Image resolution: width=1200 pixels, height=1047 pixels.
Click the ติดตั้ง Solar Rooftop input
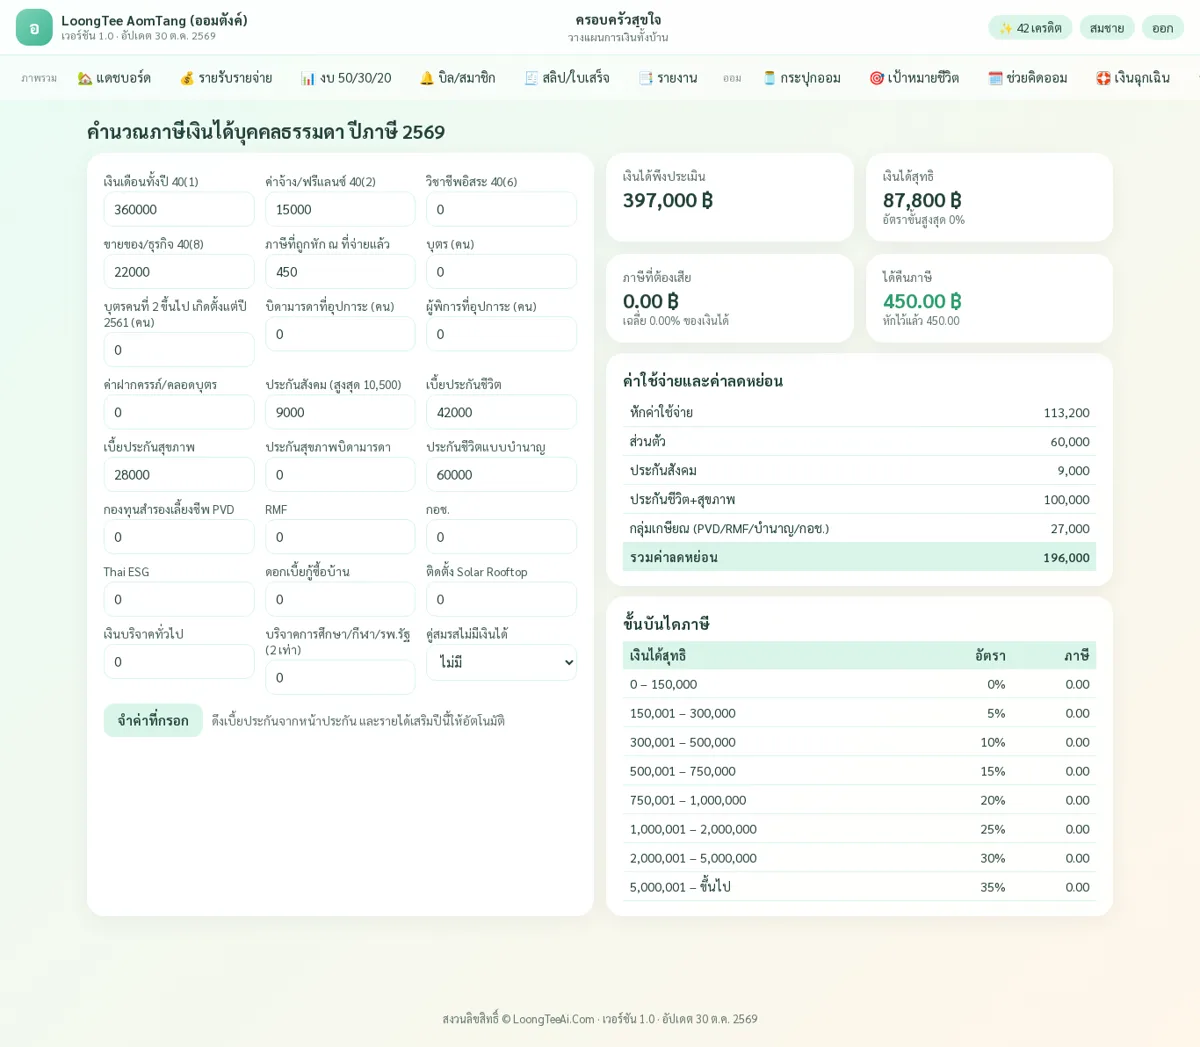pos(501,600)
